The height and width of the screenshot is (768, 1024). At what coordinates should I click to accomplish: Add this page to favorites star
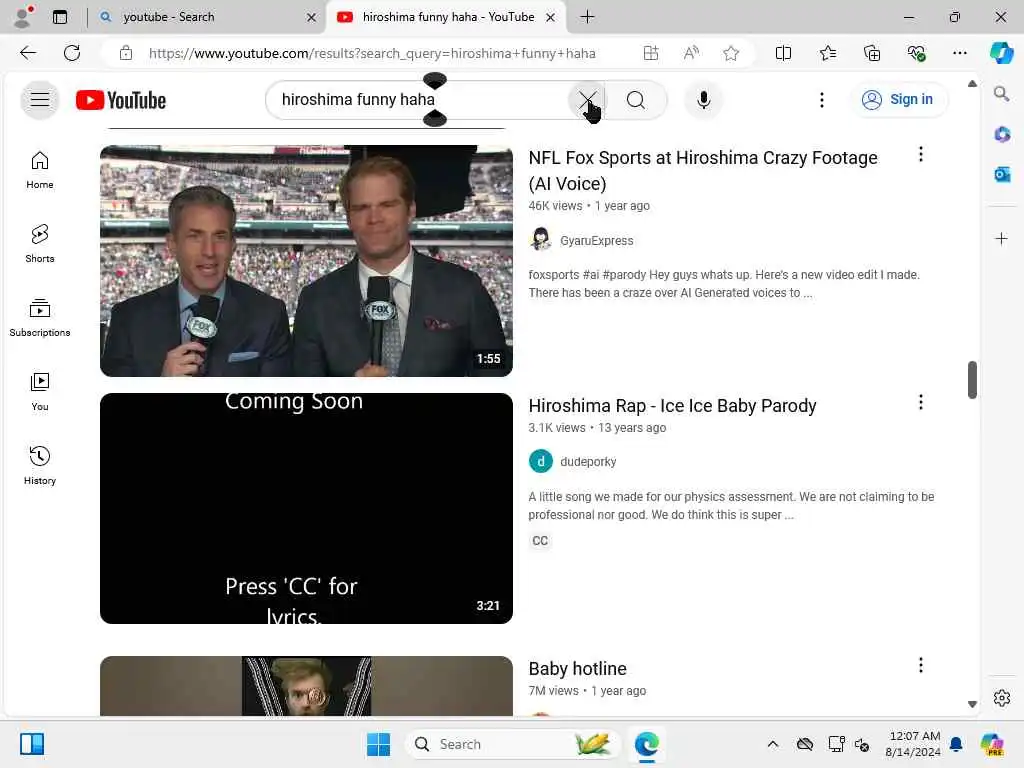(x=731, y=53)
